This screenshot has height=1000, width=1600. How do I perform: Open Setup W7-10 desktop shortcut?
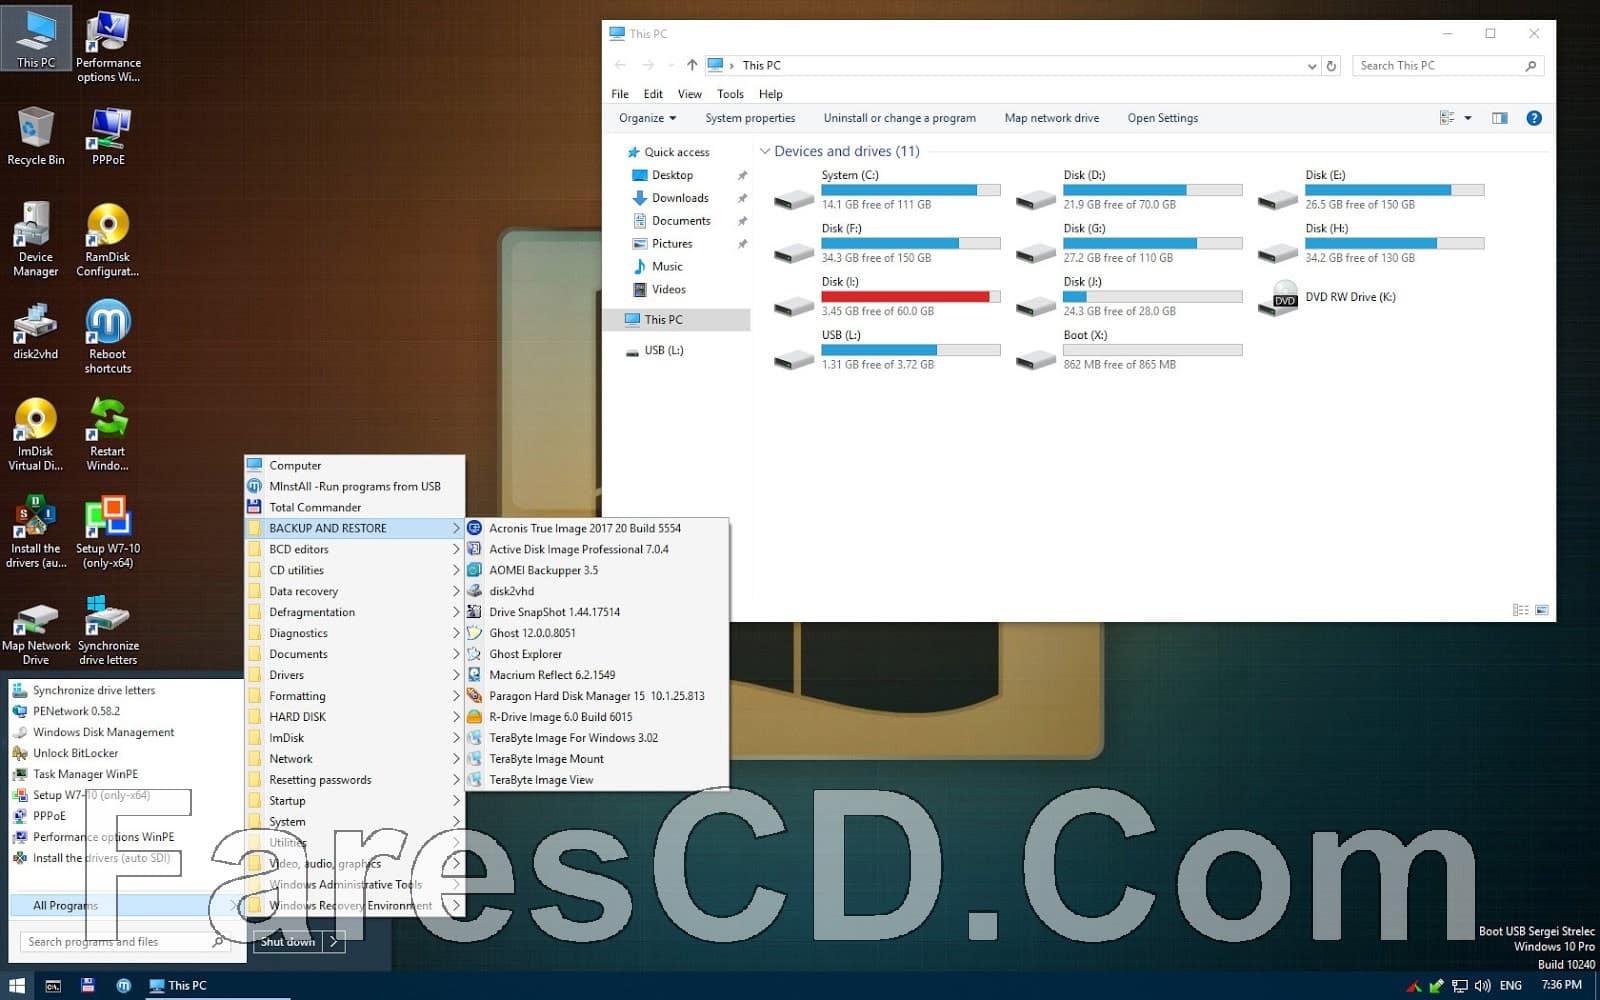tap(108, 531)
